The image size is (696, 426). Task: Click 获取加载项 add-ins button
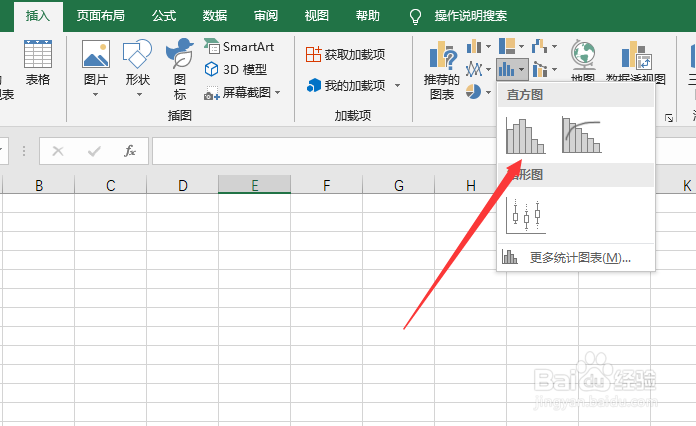[x=345, y=55]
